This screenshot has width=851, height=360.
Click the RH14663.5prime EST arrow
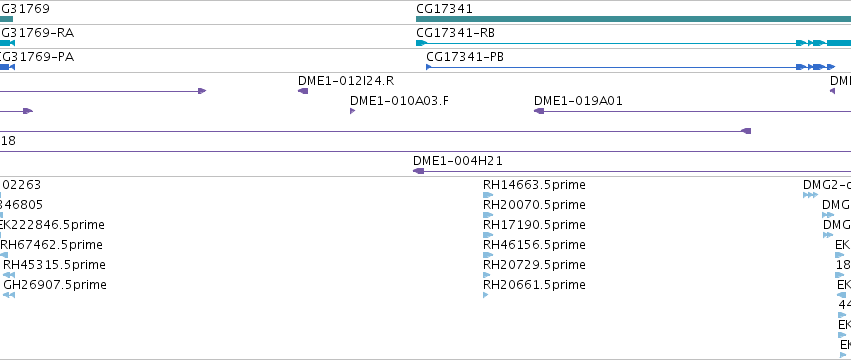(488, 195)
